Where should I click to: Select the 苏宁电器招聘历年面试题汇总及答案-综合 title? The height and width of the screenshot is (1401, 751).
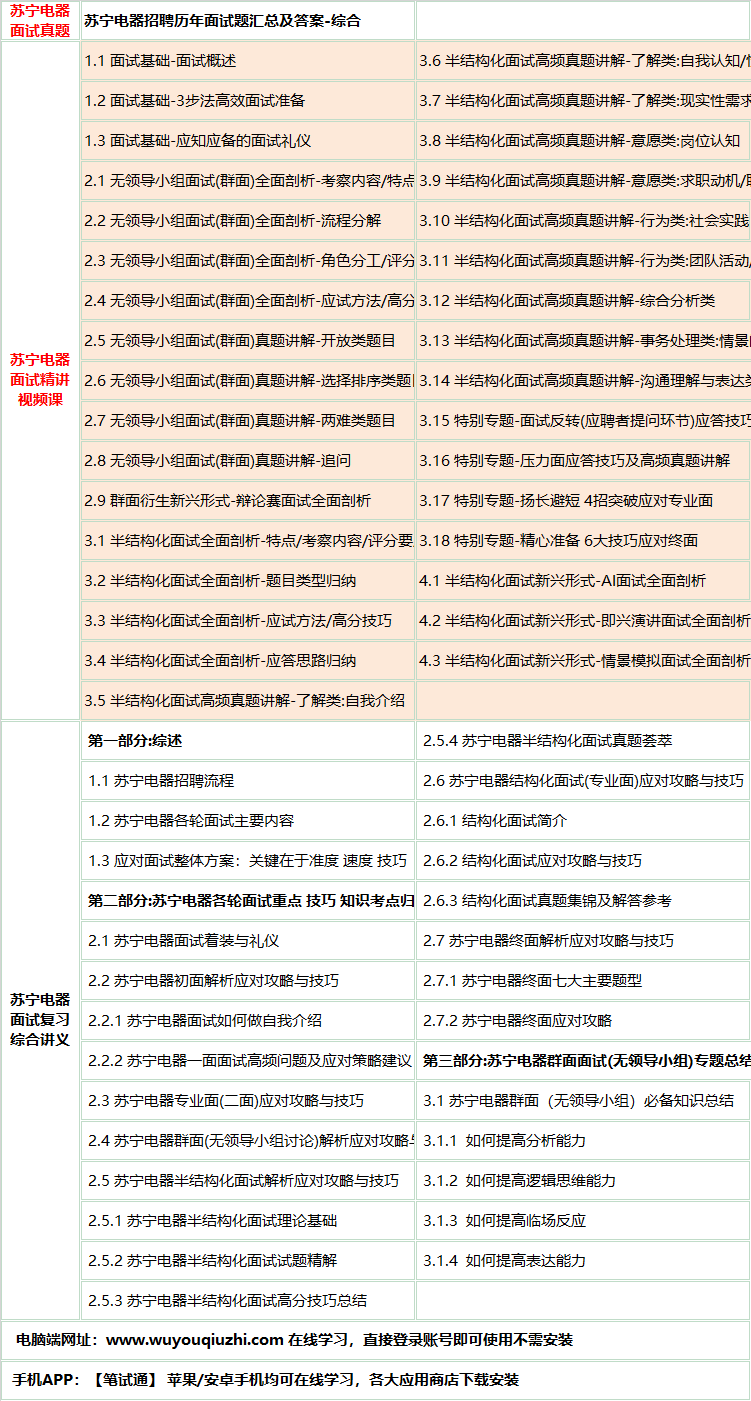coord(222,20)
